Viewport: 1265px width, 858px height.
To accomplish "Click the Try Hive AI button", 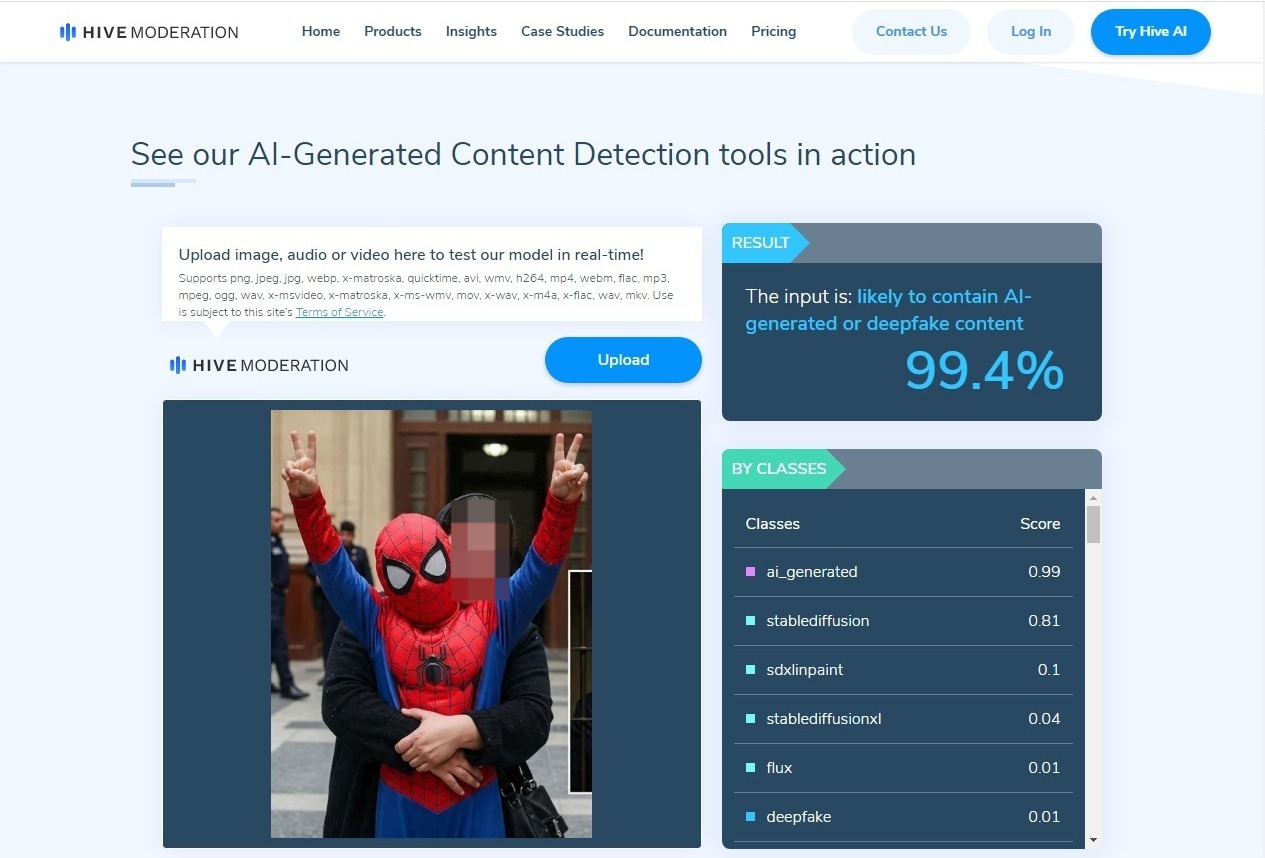I will 1151,32.
